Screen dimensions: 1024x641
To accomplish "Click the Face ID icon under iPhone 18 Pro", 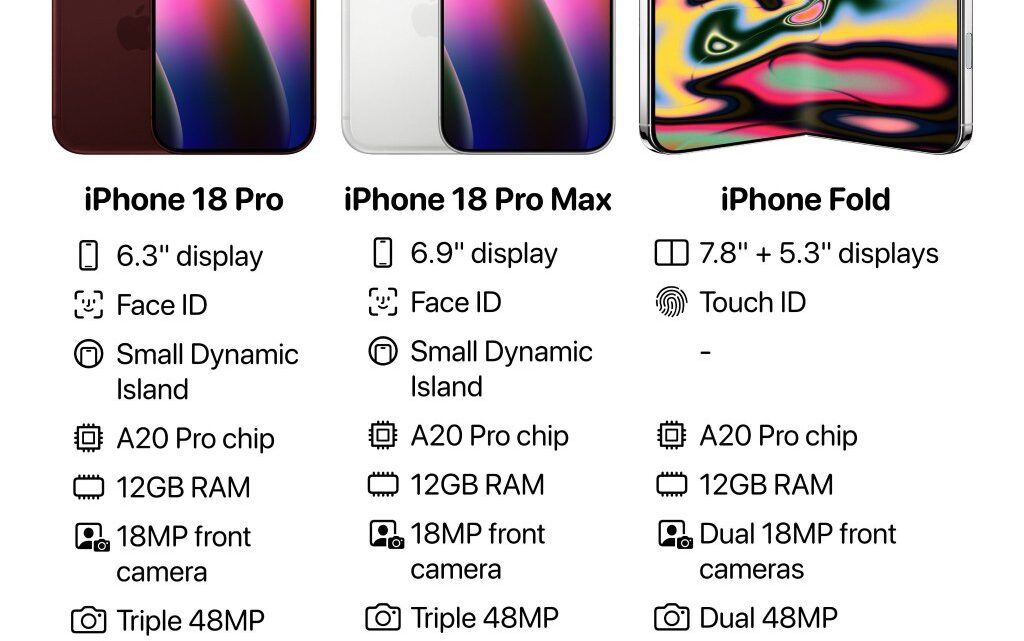I will [88, 305].
